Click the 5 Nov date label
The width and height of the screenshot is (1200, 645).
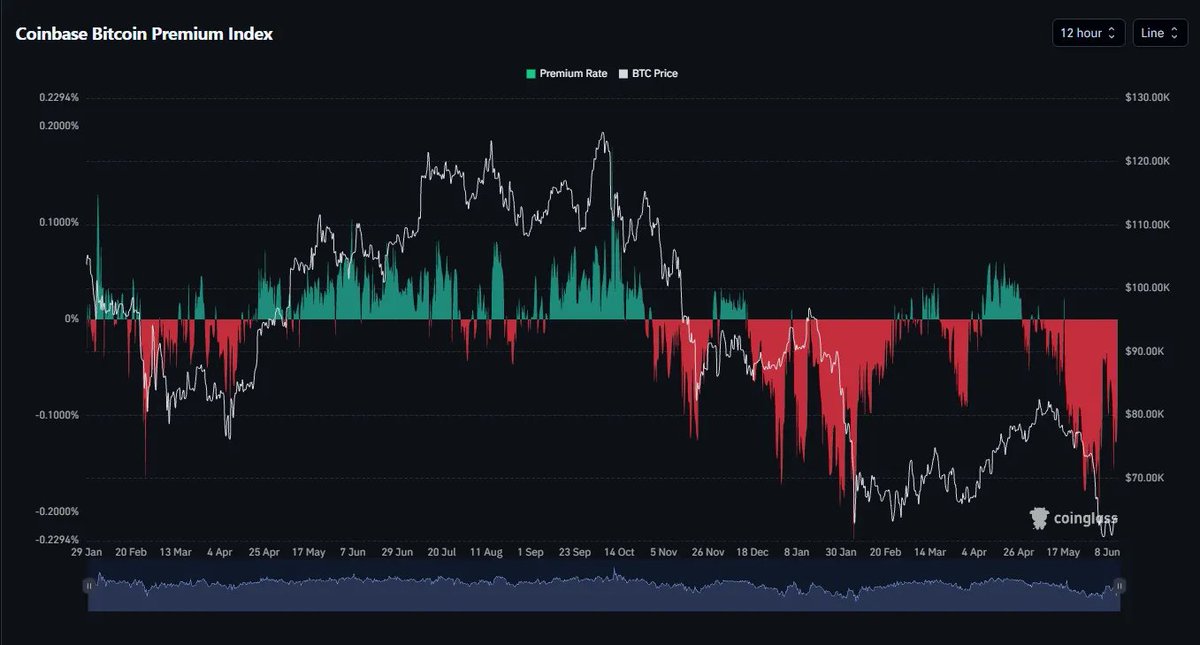click(664, 552)
